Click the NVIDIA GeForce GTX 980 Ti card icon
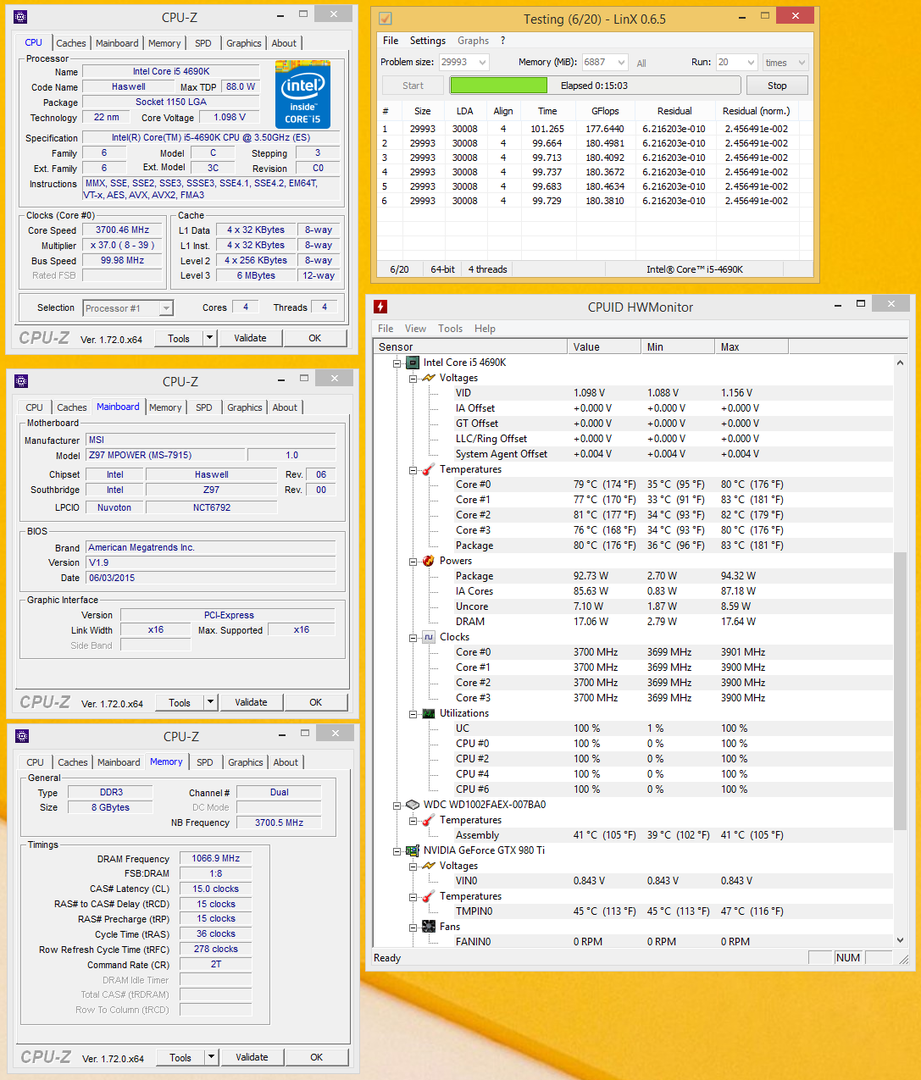 pos(412,850)
